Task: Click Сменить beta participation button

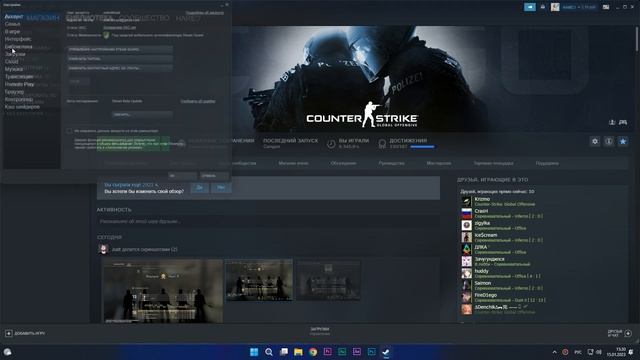Action: 142,115
